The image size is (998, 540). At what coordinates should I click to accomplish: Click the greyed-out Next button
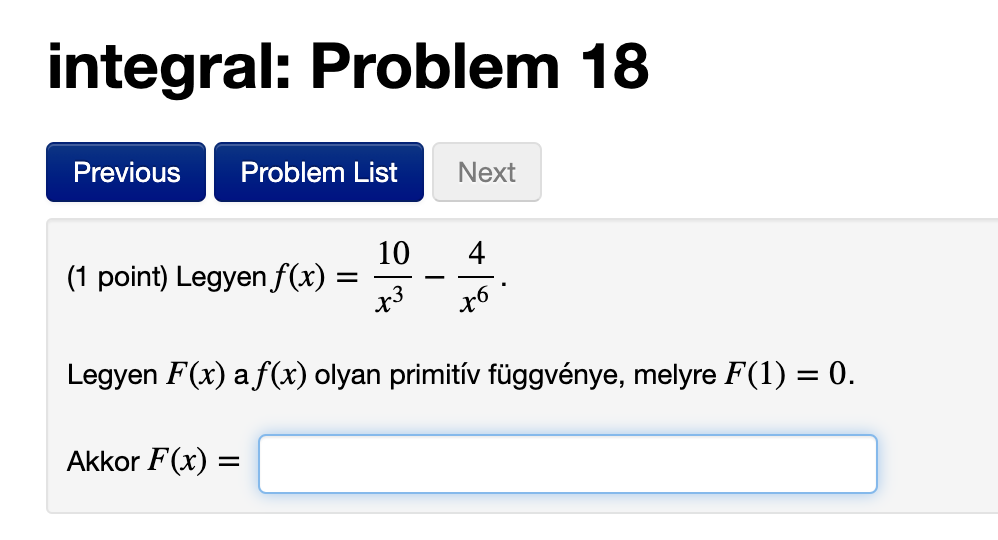point(487,172)
